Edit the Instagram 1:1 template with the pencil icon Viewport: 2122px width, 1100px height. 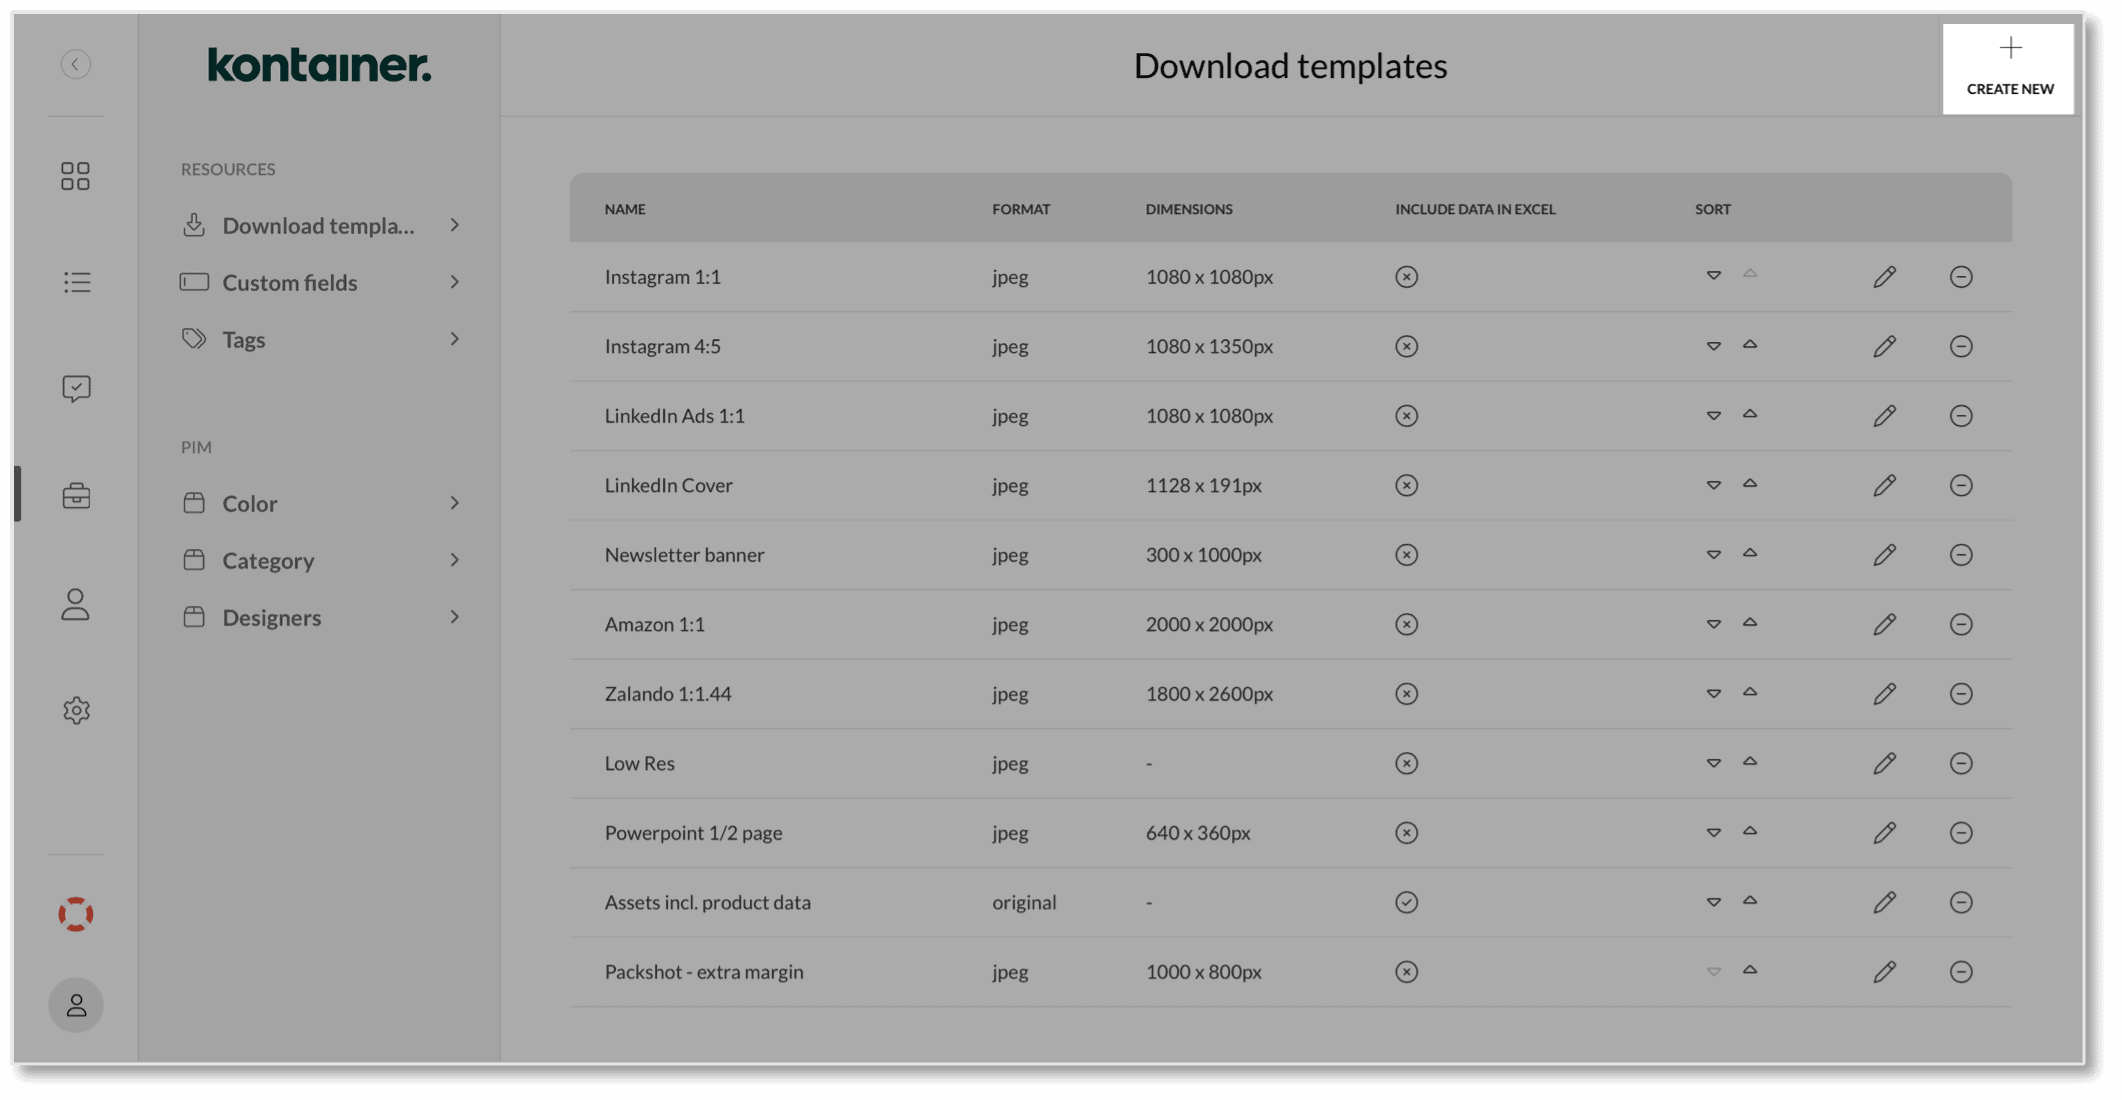pyautogui.click(x=1884, y=277)
